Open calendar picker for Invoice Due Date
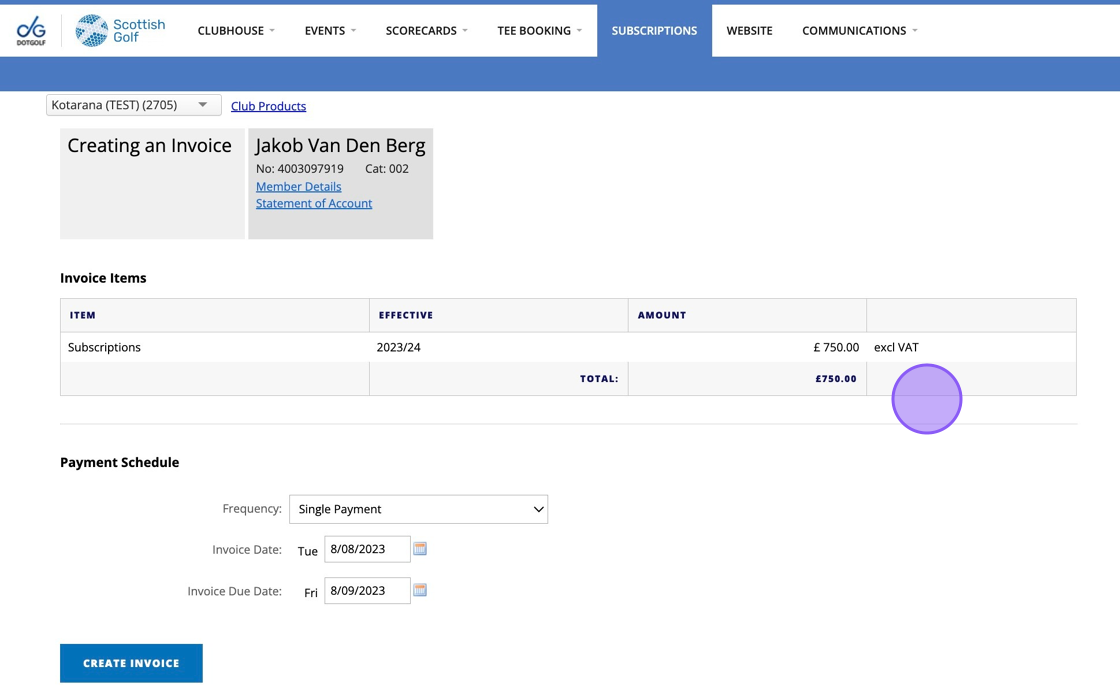This screenshot has height=689, width=1120. [420, 590]
